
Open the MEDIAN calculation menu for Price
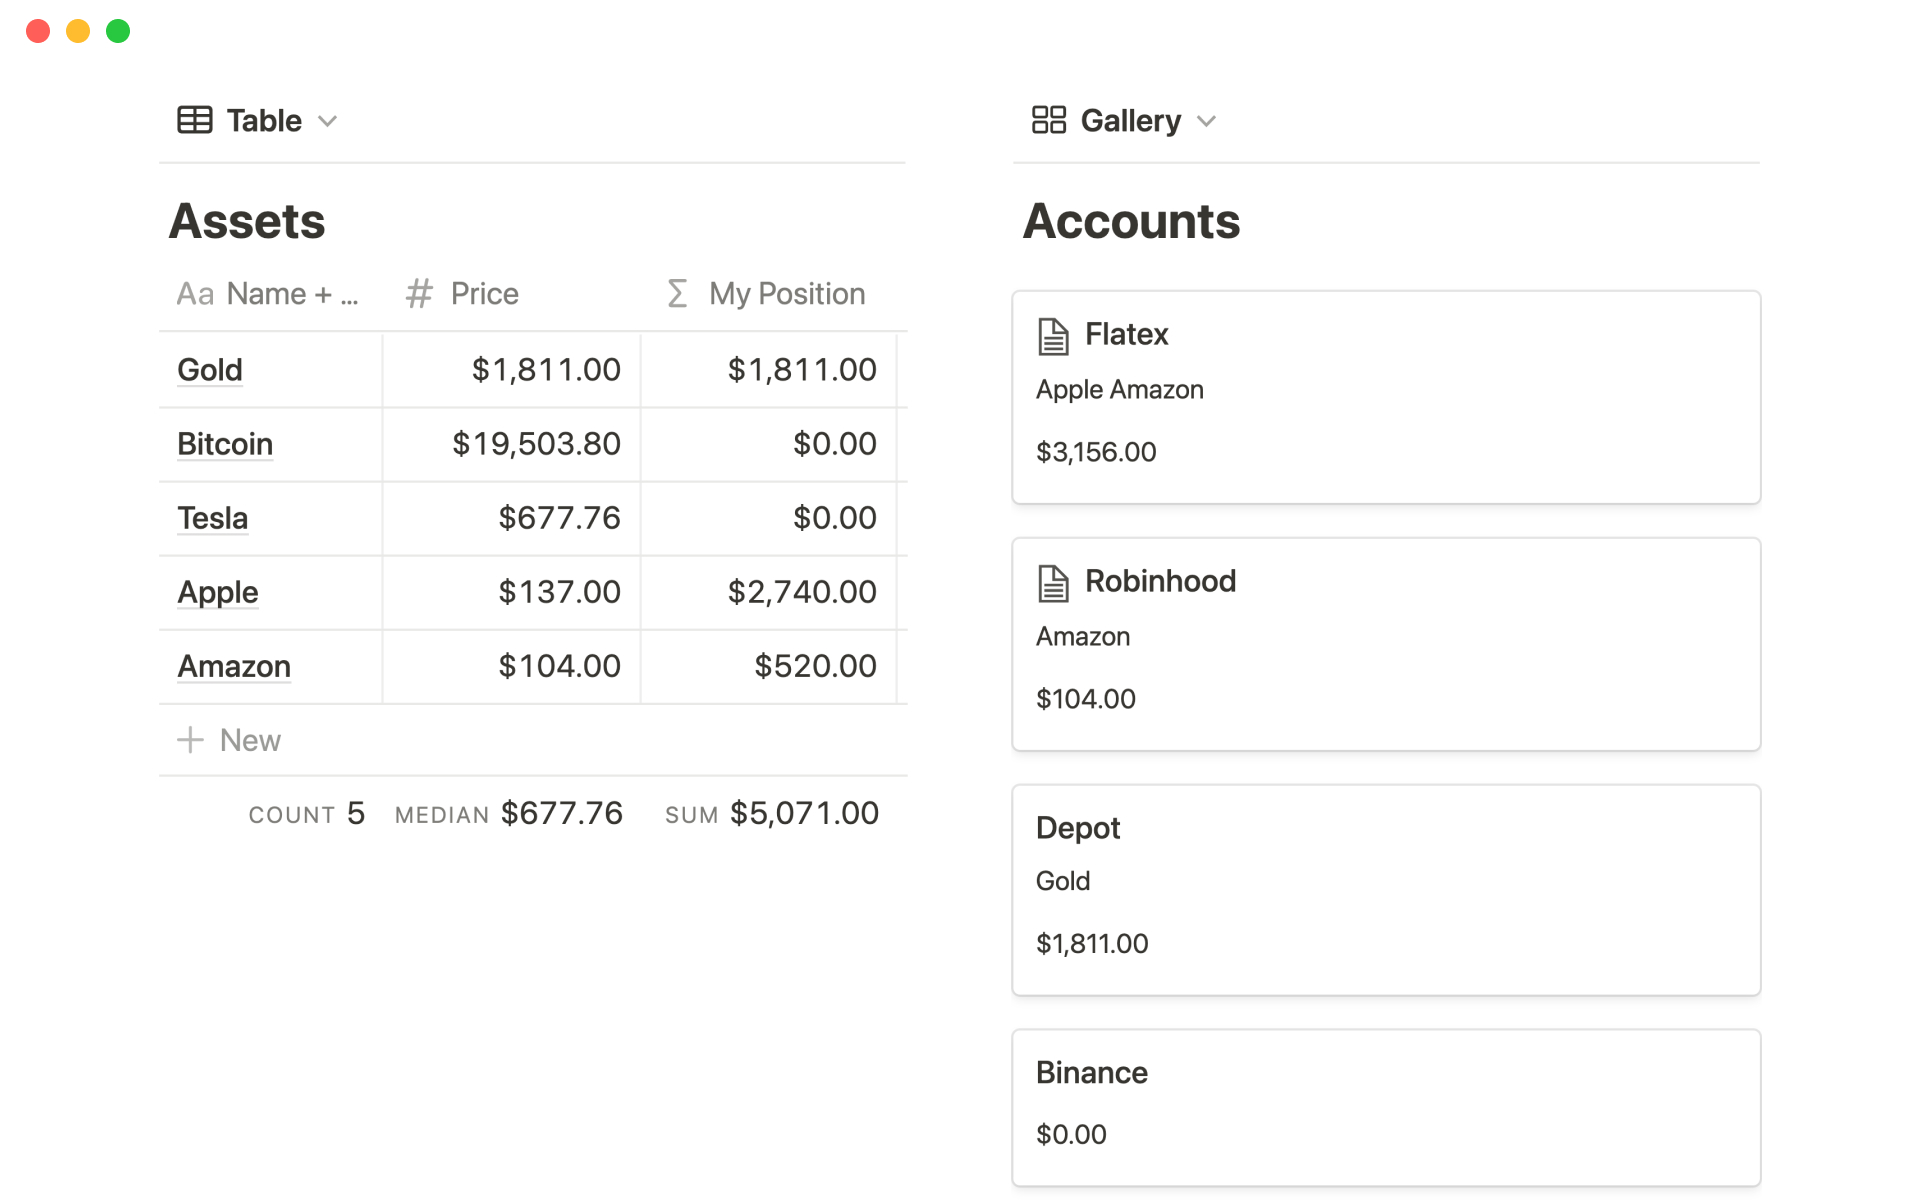click(x=508, y=814)
